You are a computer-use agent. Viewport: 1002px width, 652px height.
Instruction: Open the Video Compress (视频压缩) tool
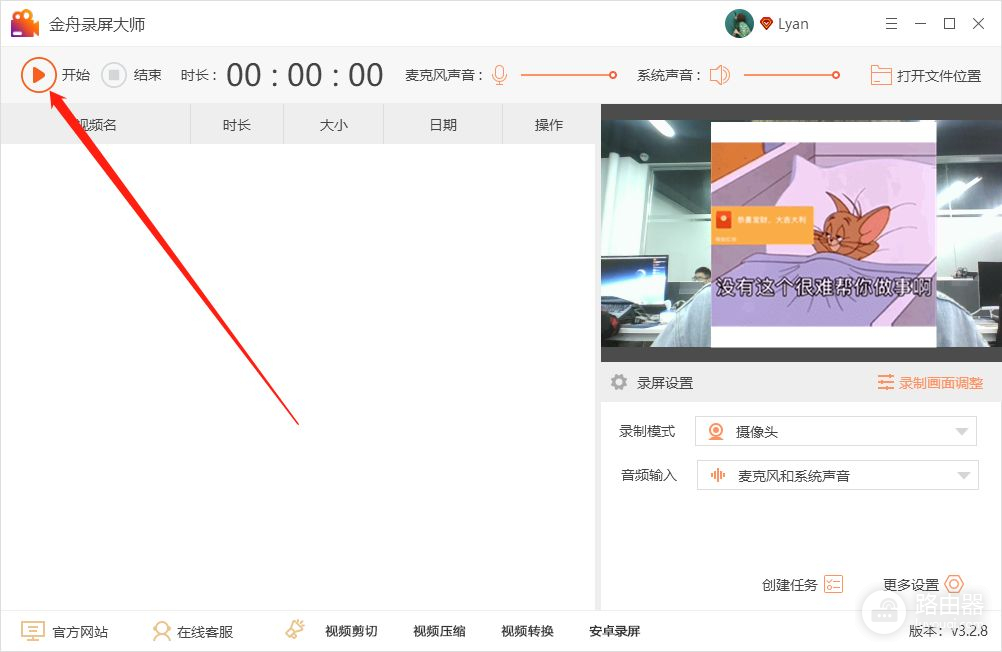(439, 631)
